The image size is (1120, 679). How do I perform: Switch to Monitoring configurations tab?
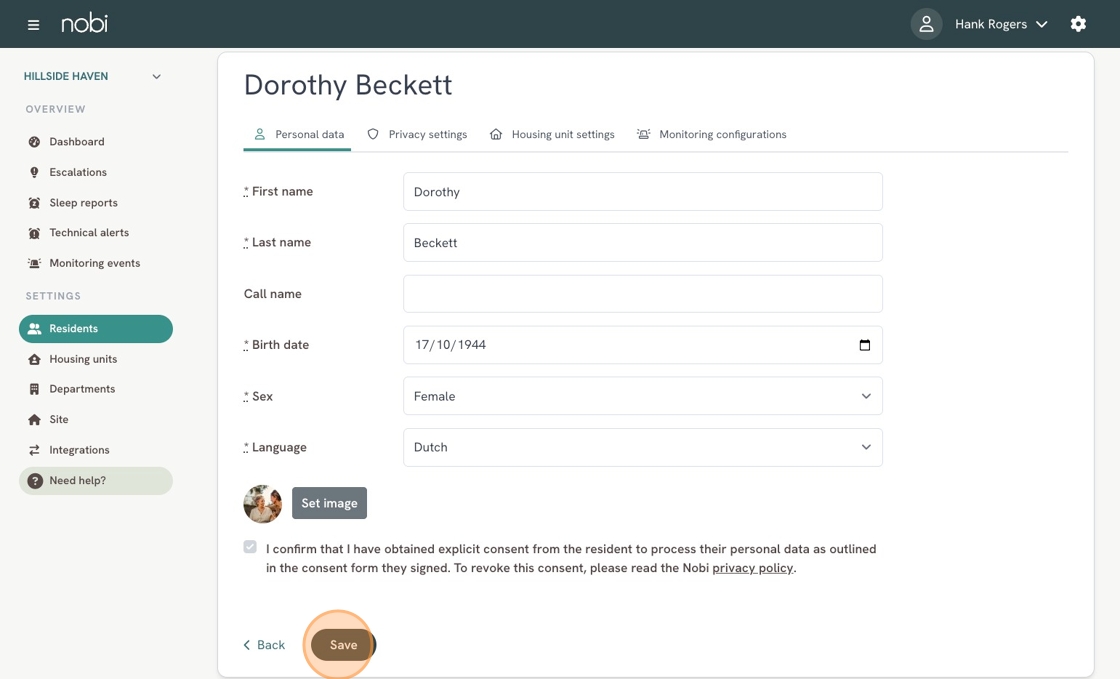712,134
